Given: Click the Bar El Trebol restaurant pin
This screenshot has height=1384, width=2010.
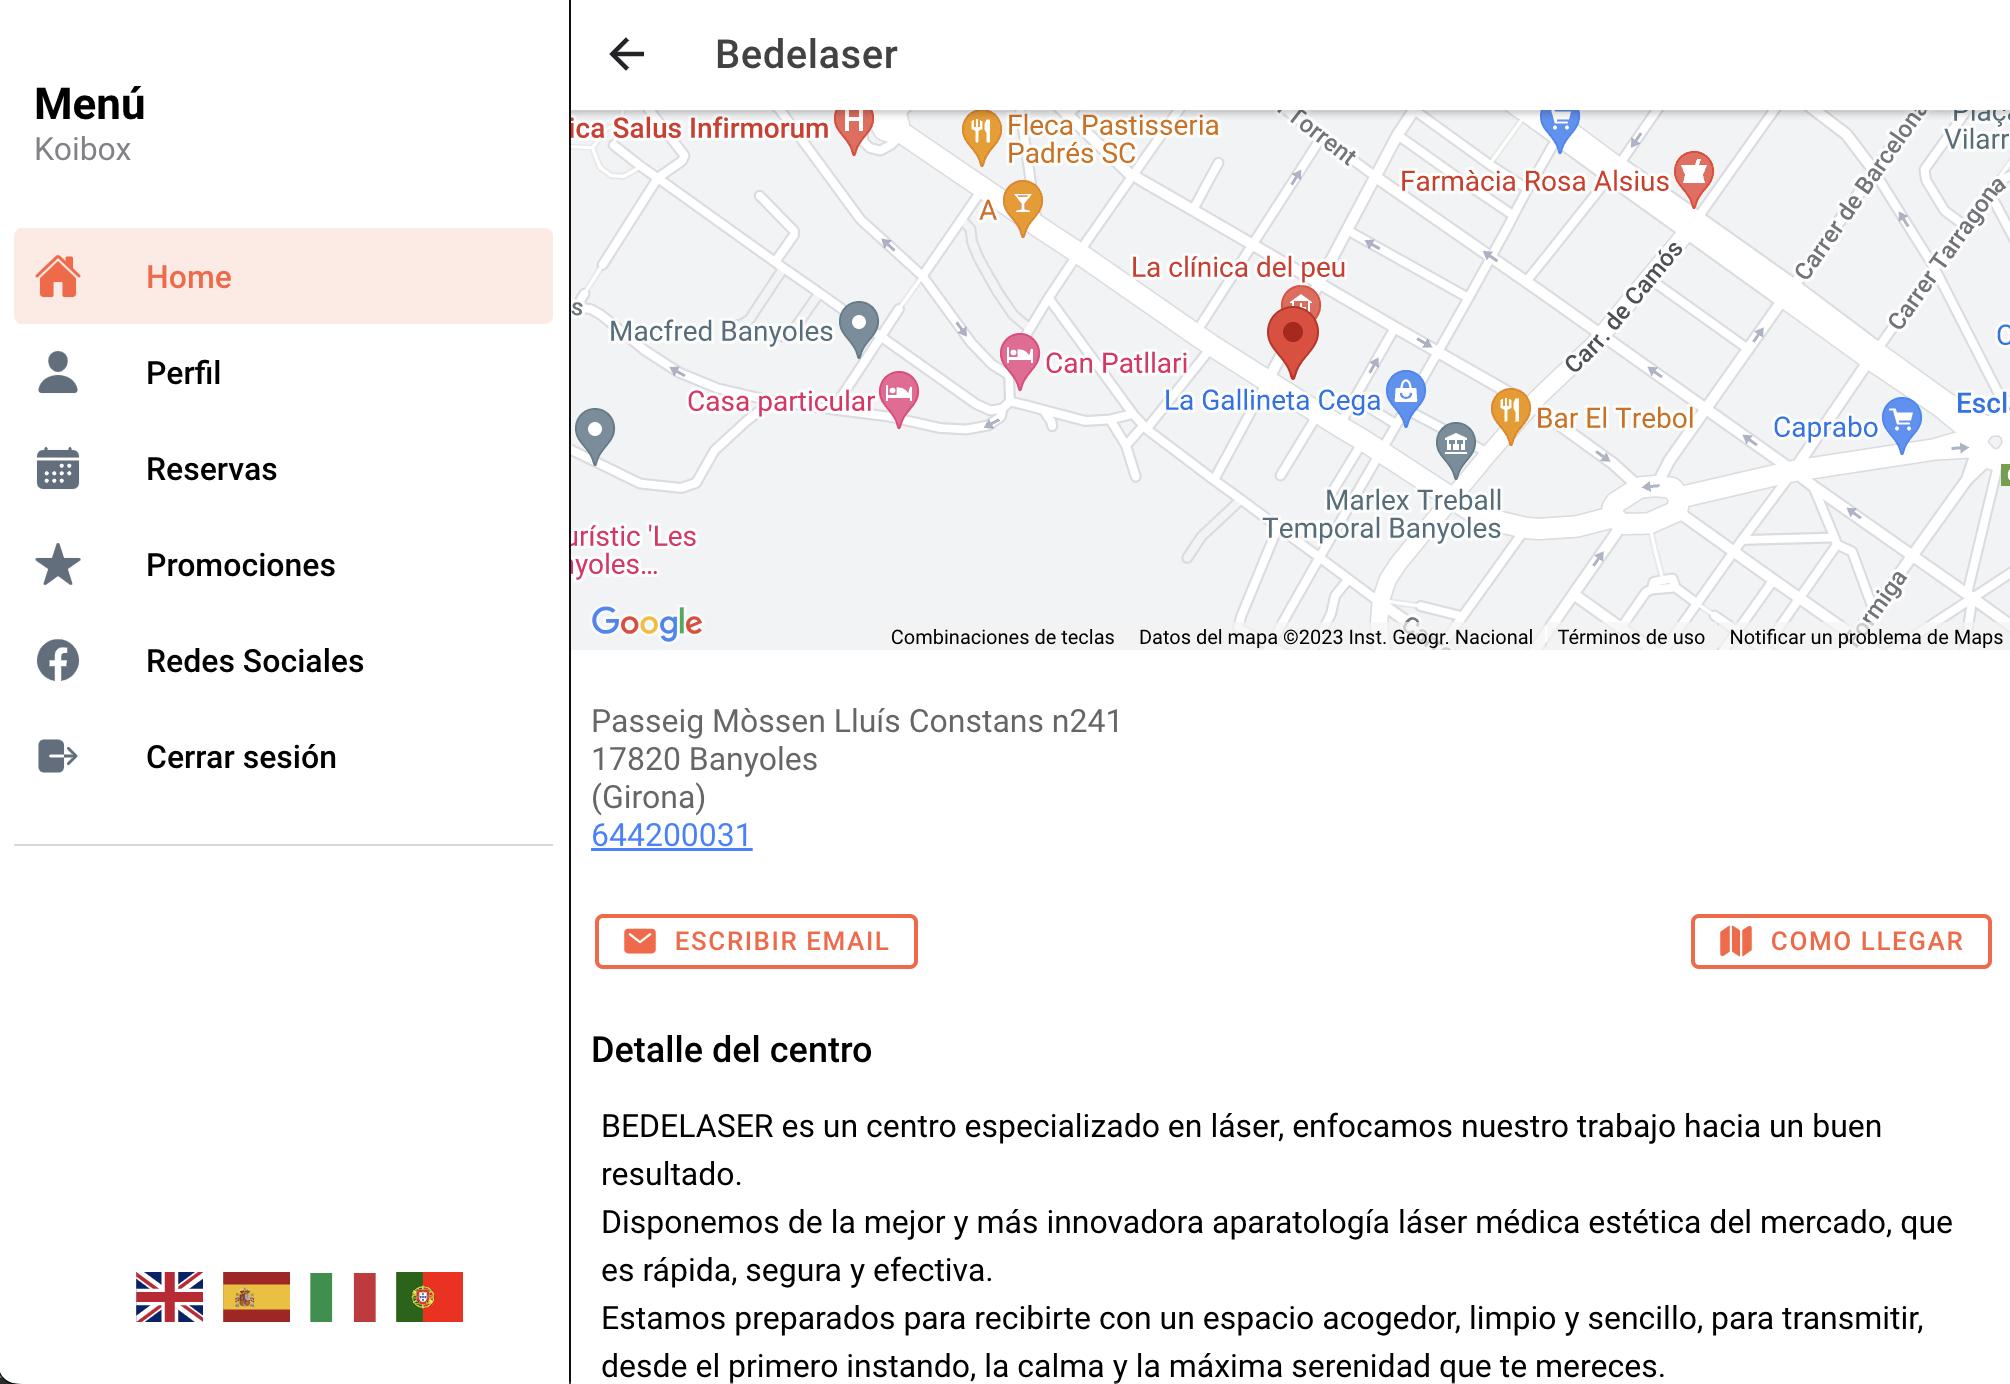Looking at the screenshot, I should (x=1511, y=415).
